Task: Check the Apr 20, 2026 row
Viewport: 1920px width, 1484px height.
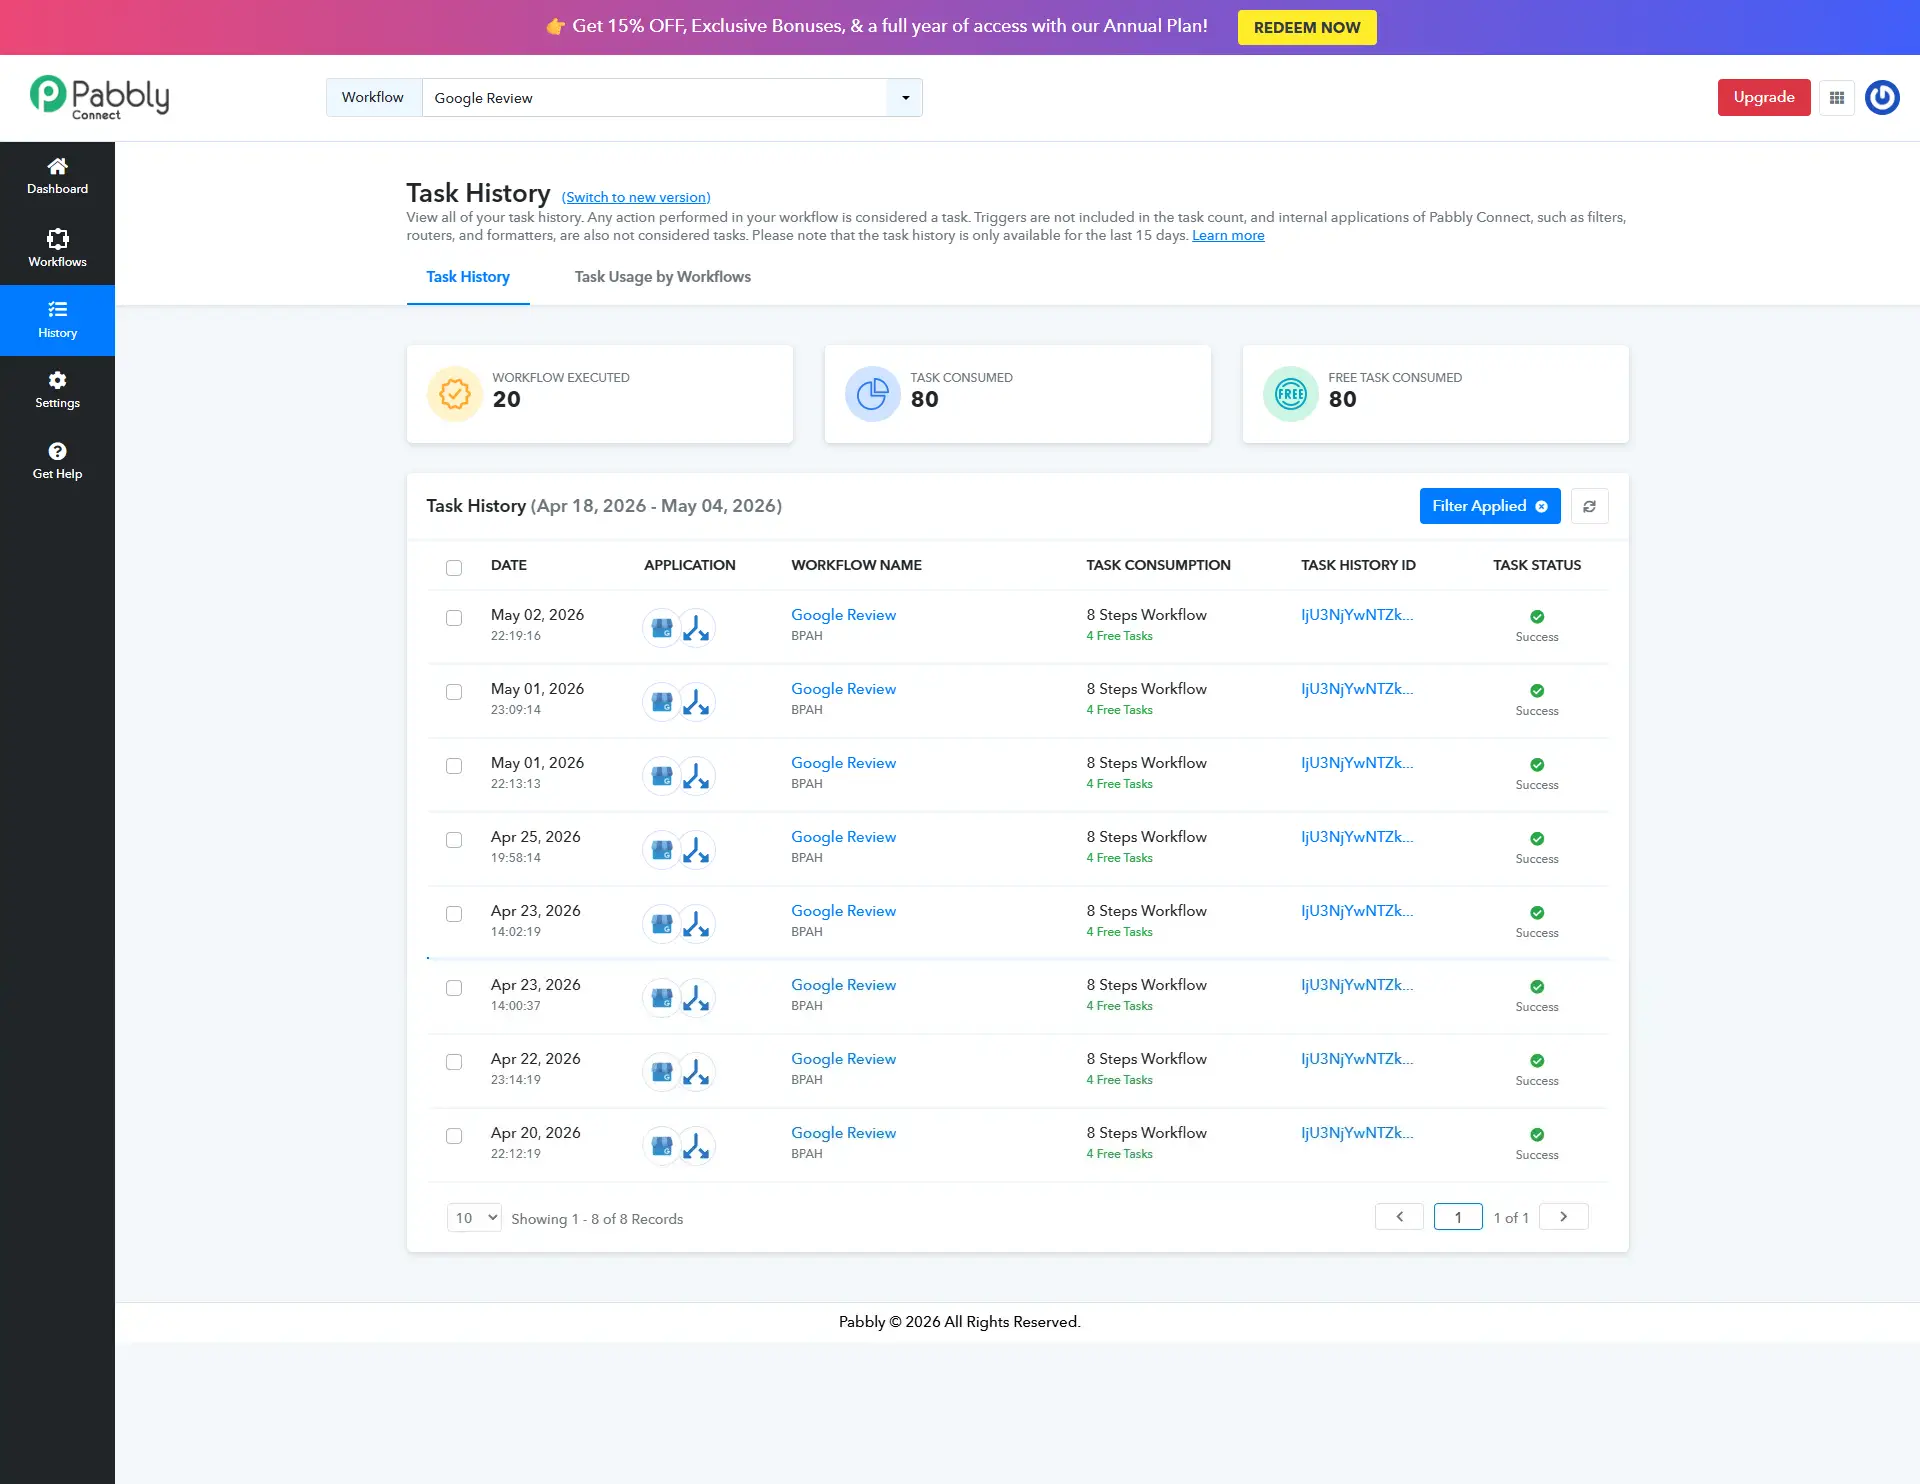Action: tap(454, 1136)
